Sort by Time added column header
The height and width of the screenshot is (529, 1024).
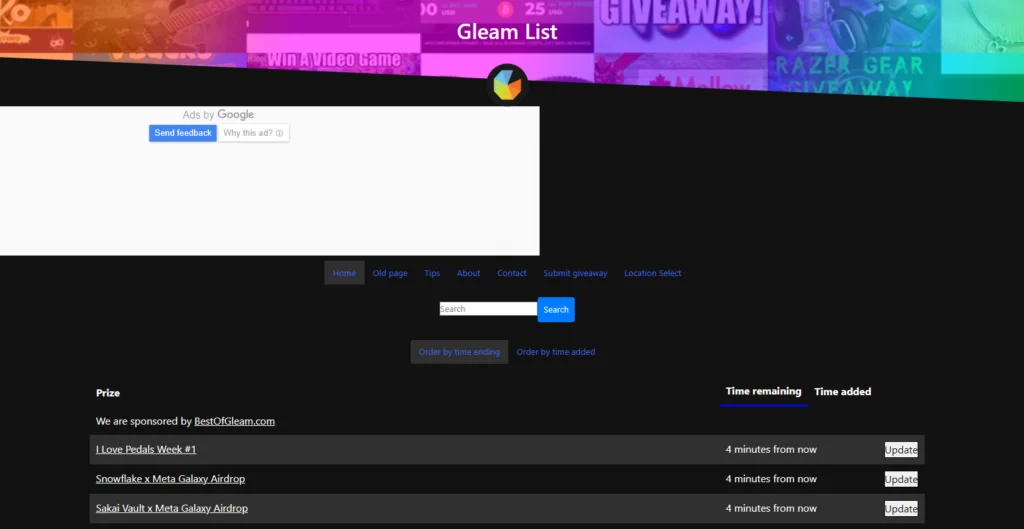tap(842, 392)
